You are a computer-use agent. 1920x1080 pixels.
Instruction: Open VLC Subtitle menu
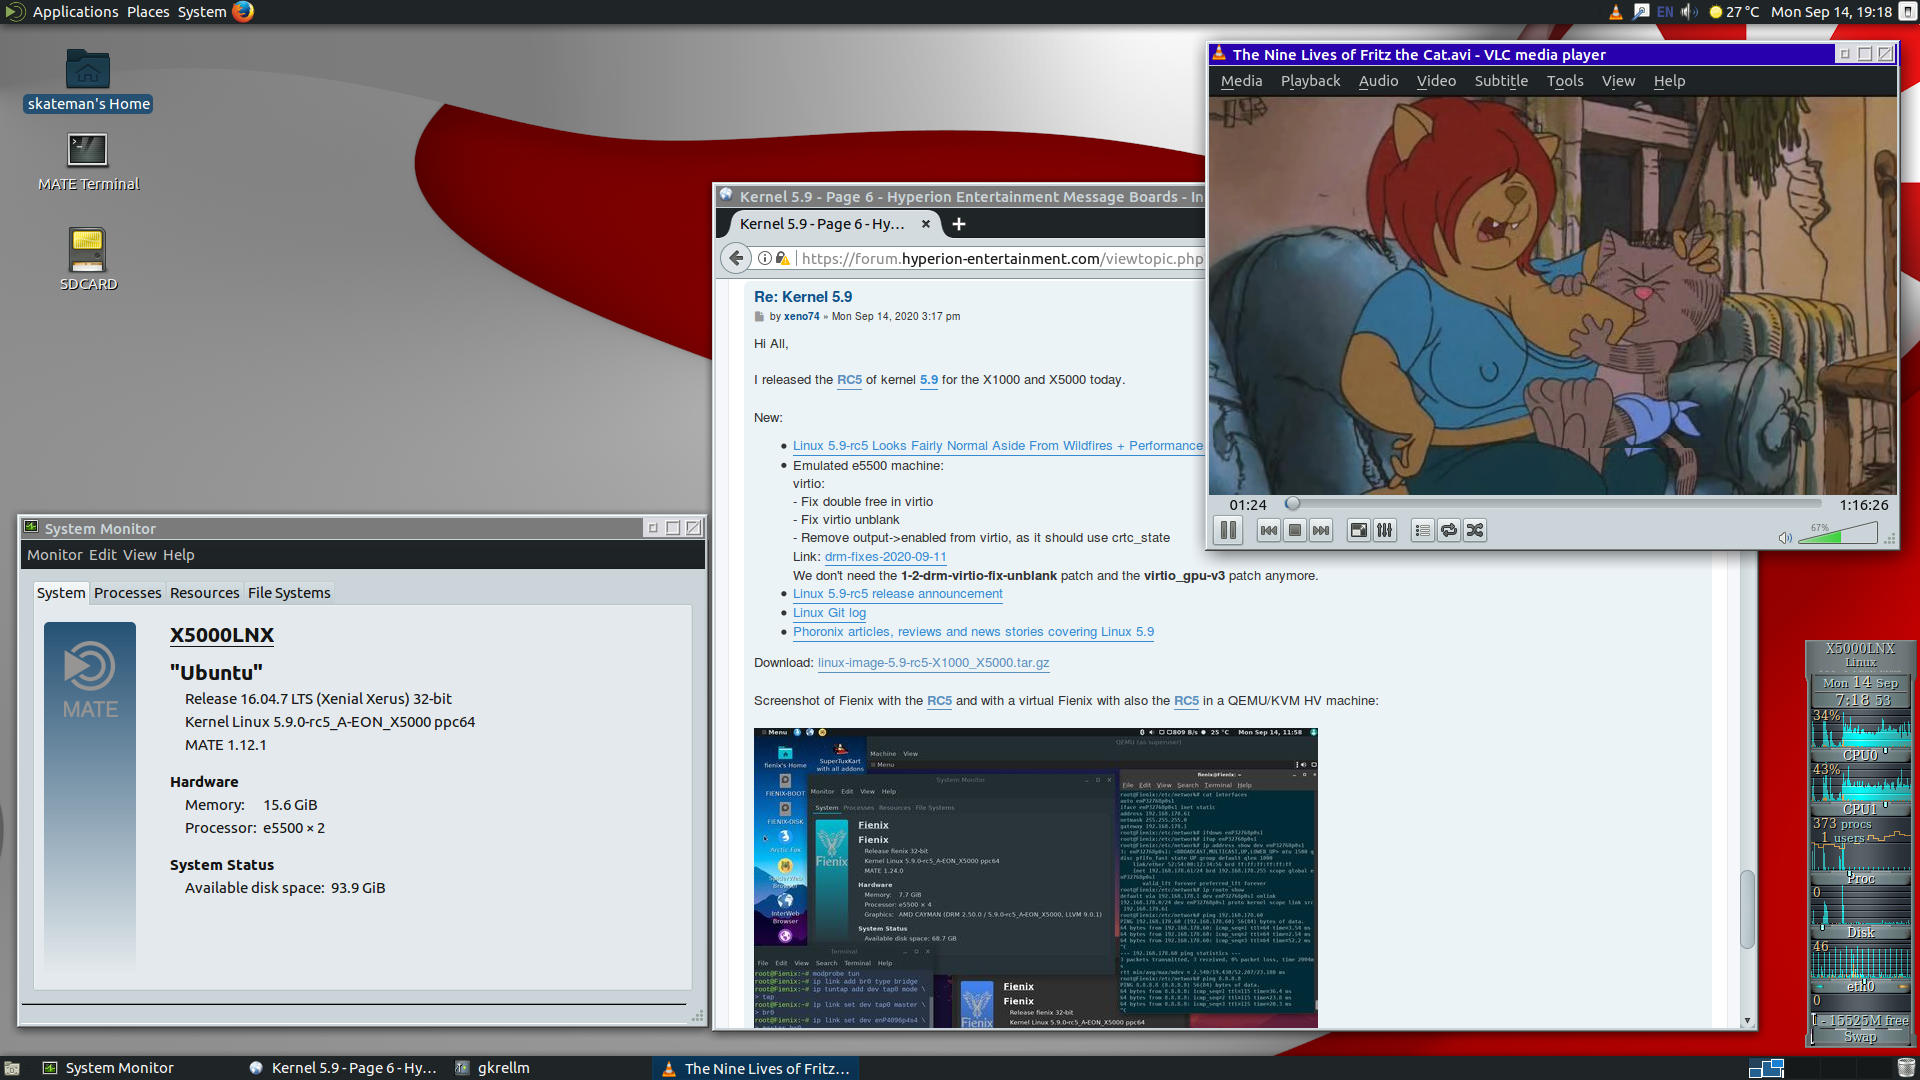1501,81
